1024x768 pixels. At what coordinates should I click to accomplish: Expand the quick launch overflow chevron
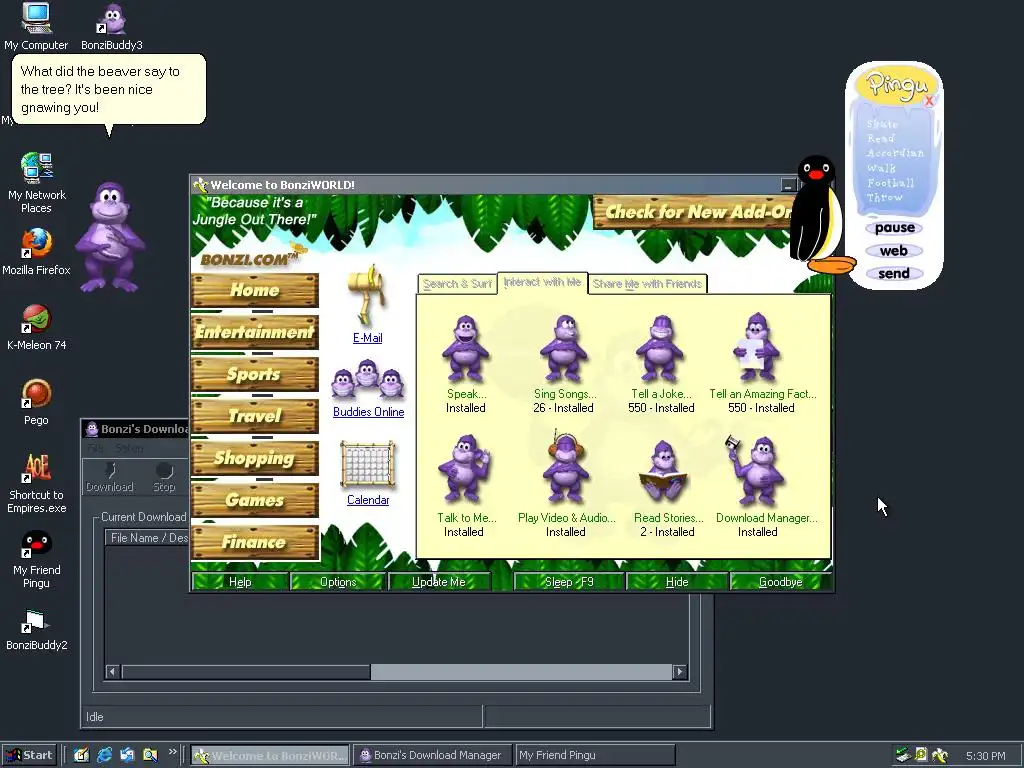point(172,752)
